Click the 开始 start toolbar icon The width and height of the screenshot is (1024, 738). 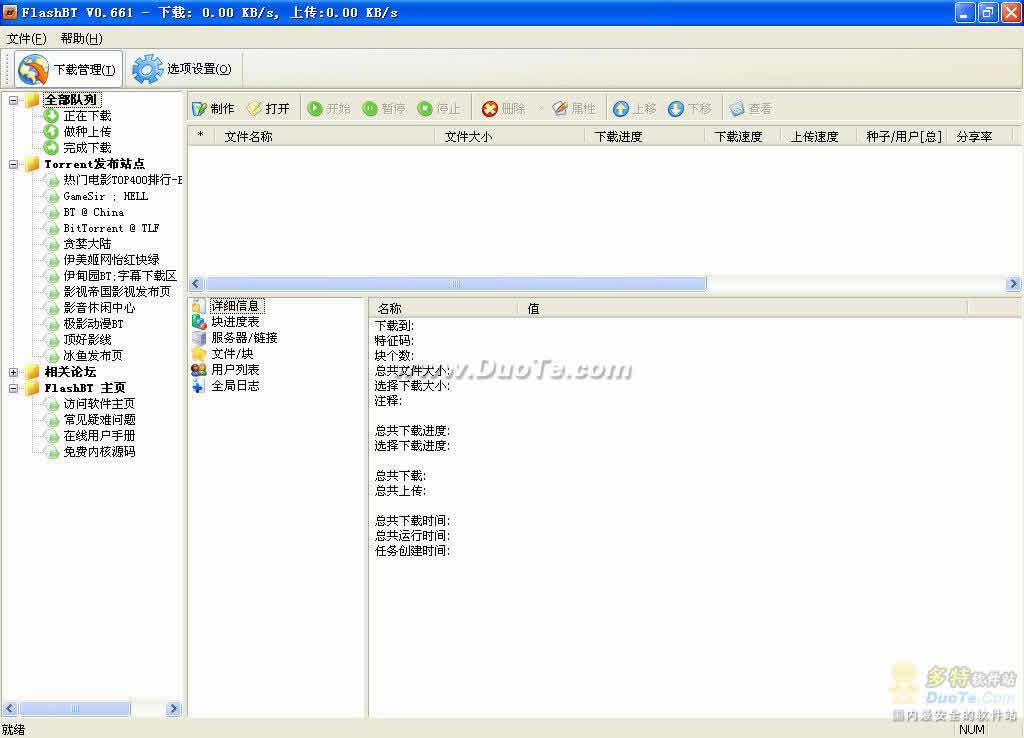tap(315, 108)
